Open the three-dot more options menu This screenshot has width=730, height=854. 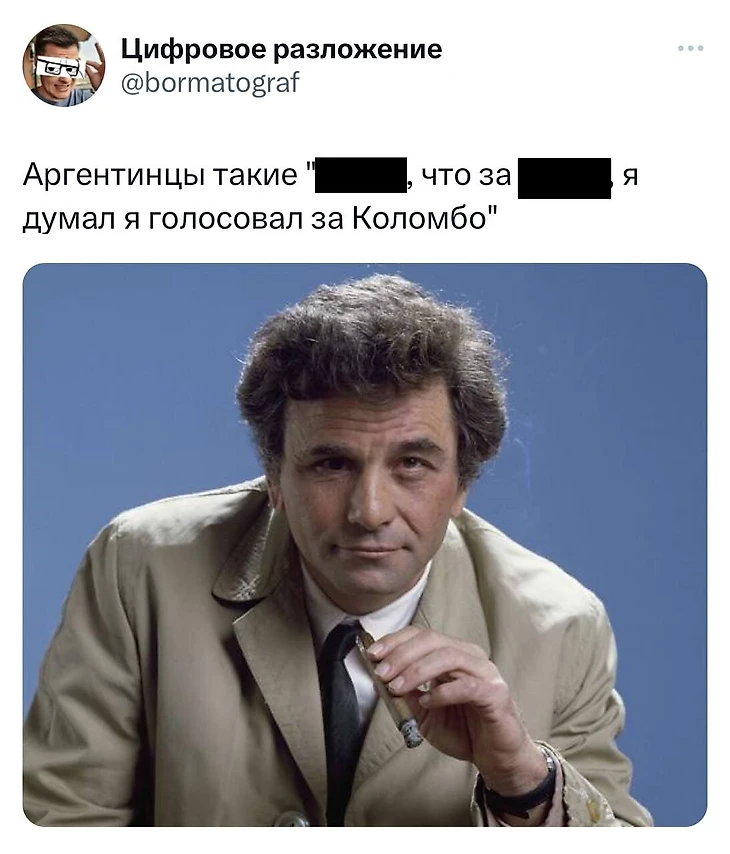point(691,48)
